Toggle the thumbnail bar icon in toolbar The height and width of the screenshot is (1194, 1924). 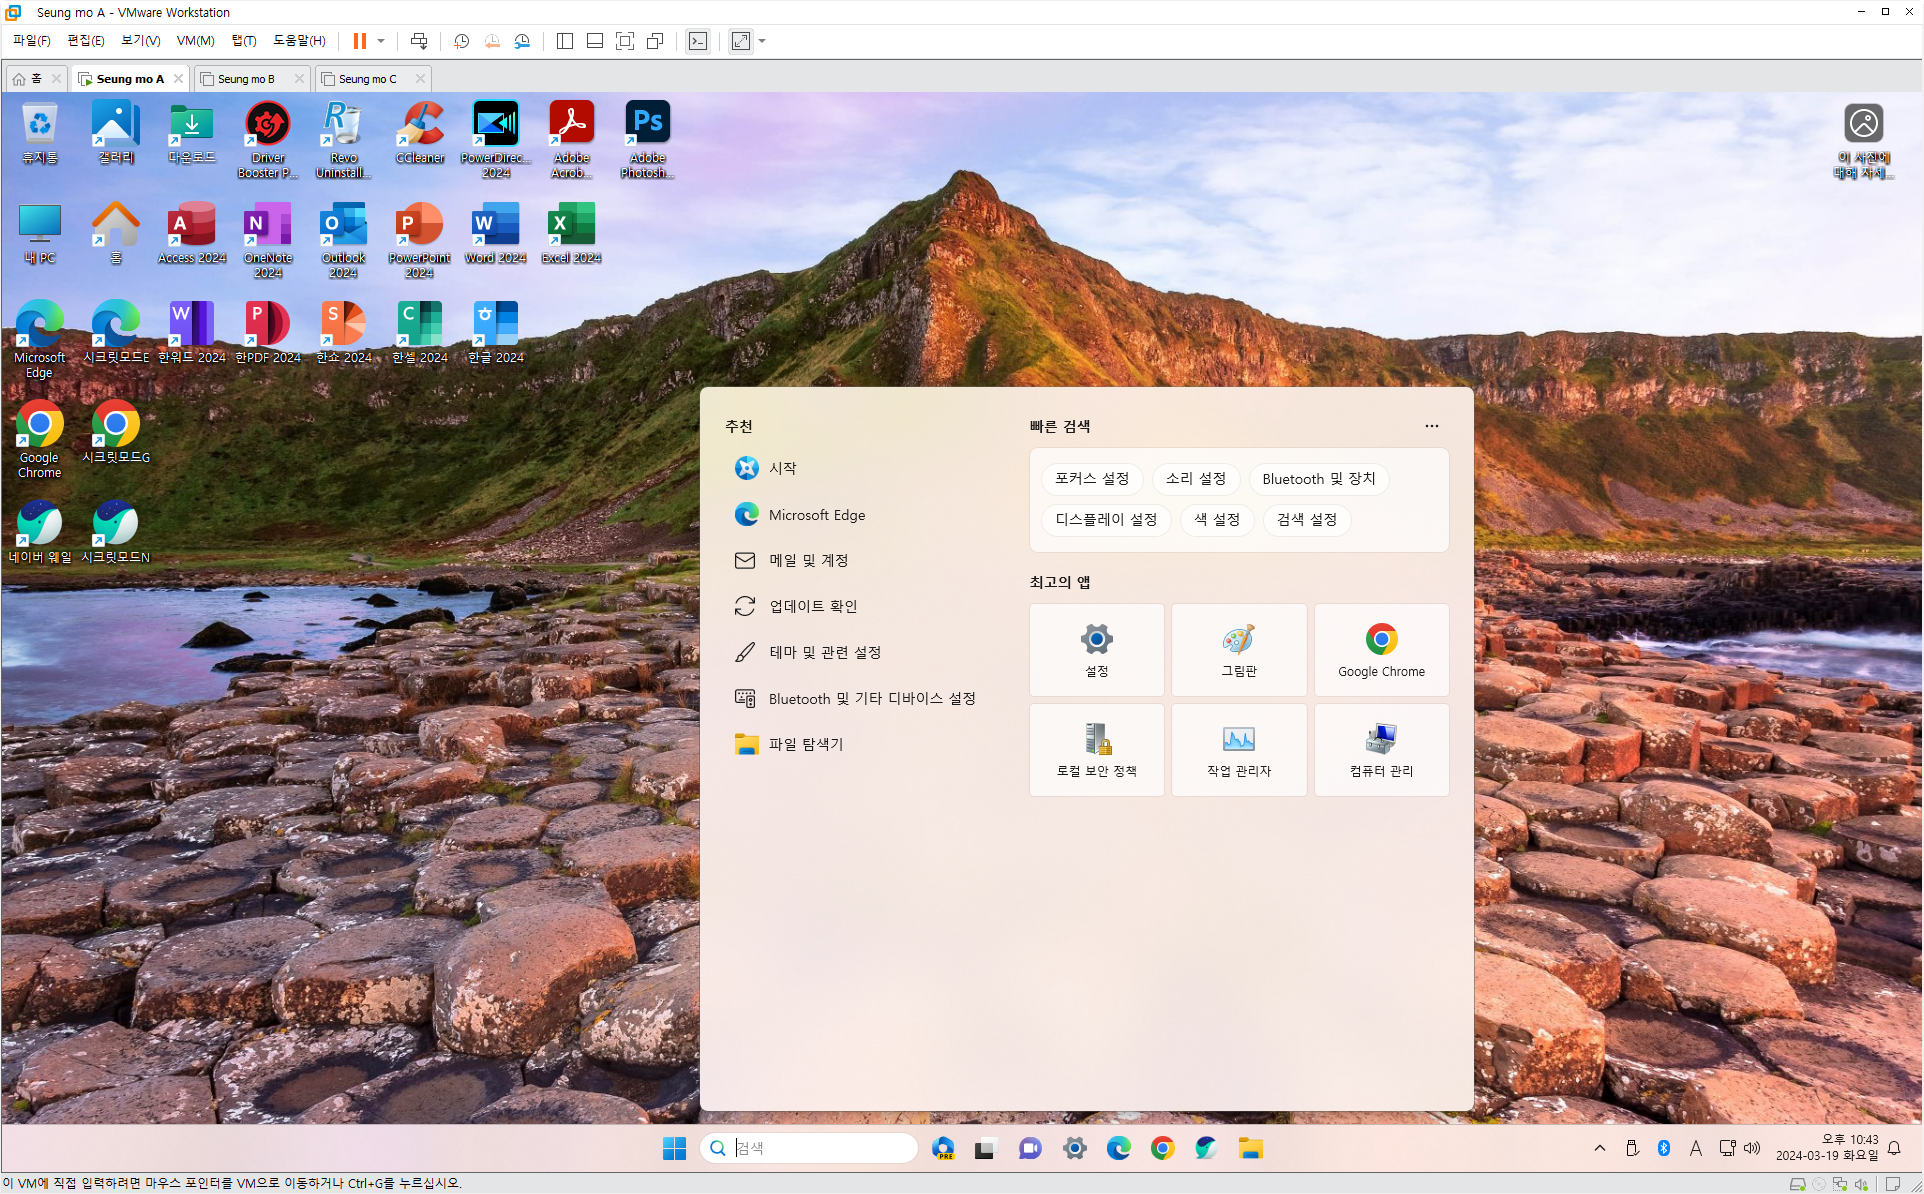click(x=595, y=41)
